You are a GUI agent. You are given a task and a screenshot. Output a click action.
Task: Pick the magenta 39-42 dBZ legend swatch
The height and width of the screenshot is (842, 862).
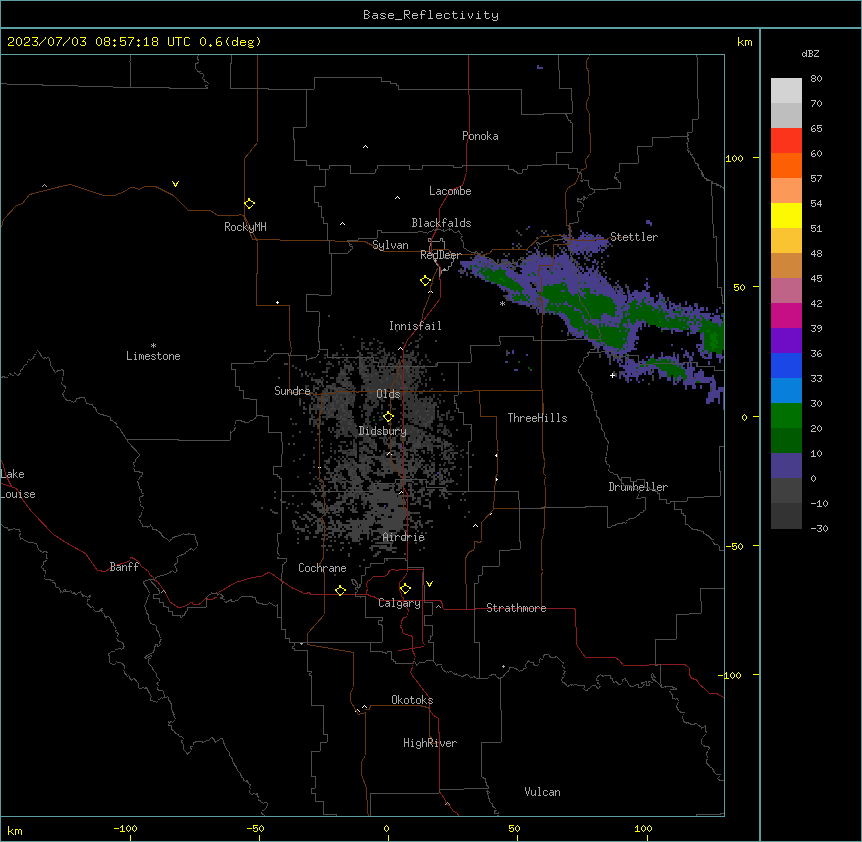[786, 315]
